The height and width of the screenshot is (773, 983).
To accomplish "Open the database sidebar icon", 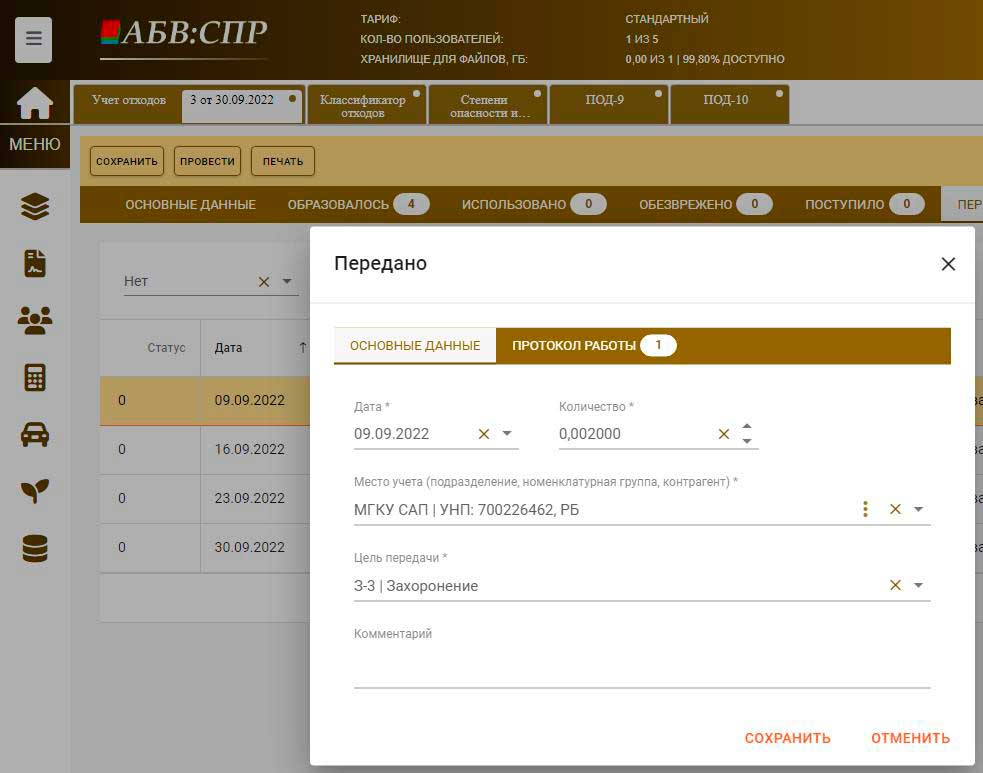I will (x=35, y=548).
